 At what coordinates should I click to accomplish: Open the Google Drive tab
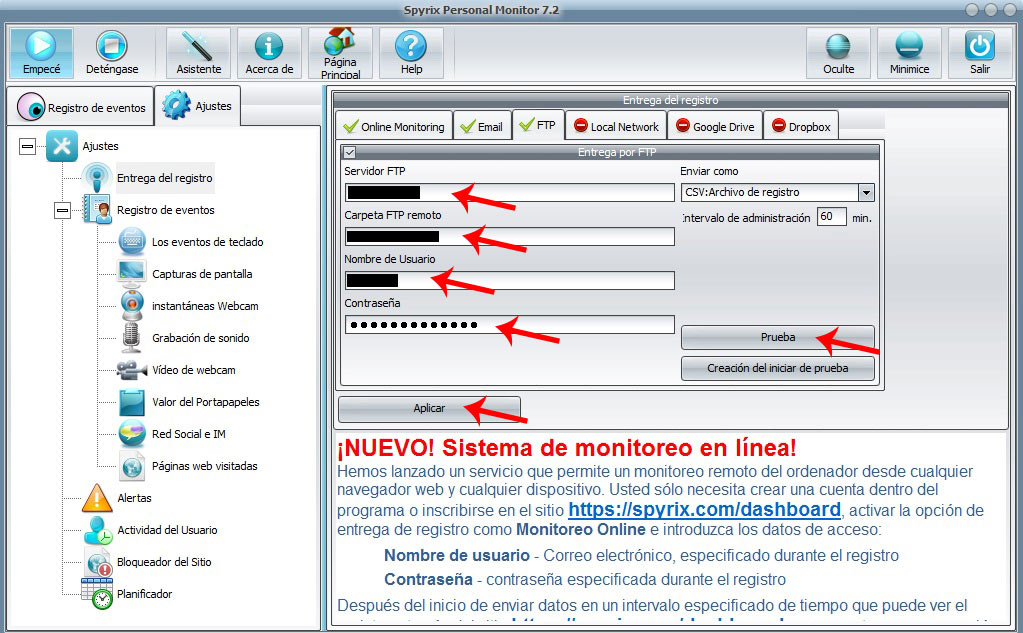[715, 126]
